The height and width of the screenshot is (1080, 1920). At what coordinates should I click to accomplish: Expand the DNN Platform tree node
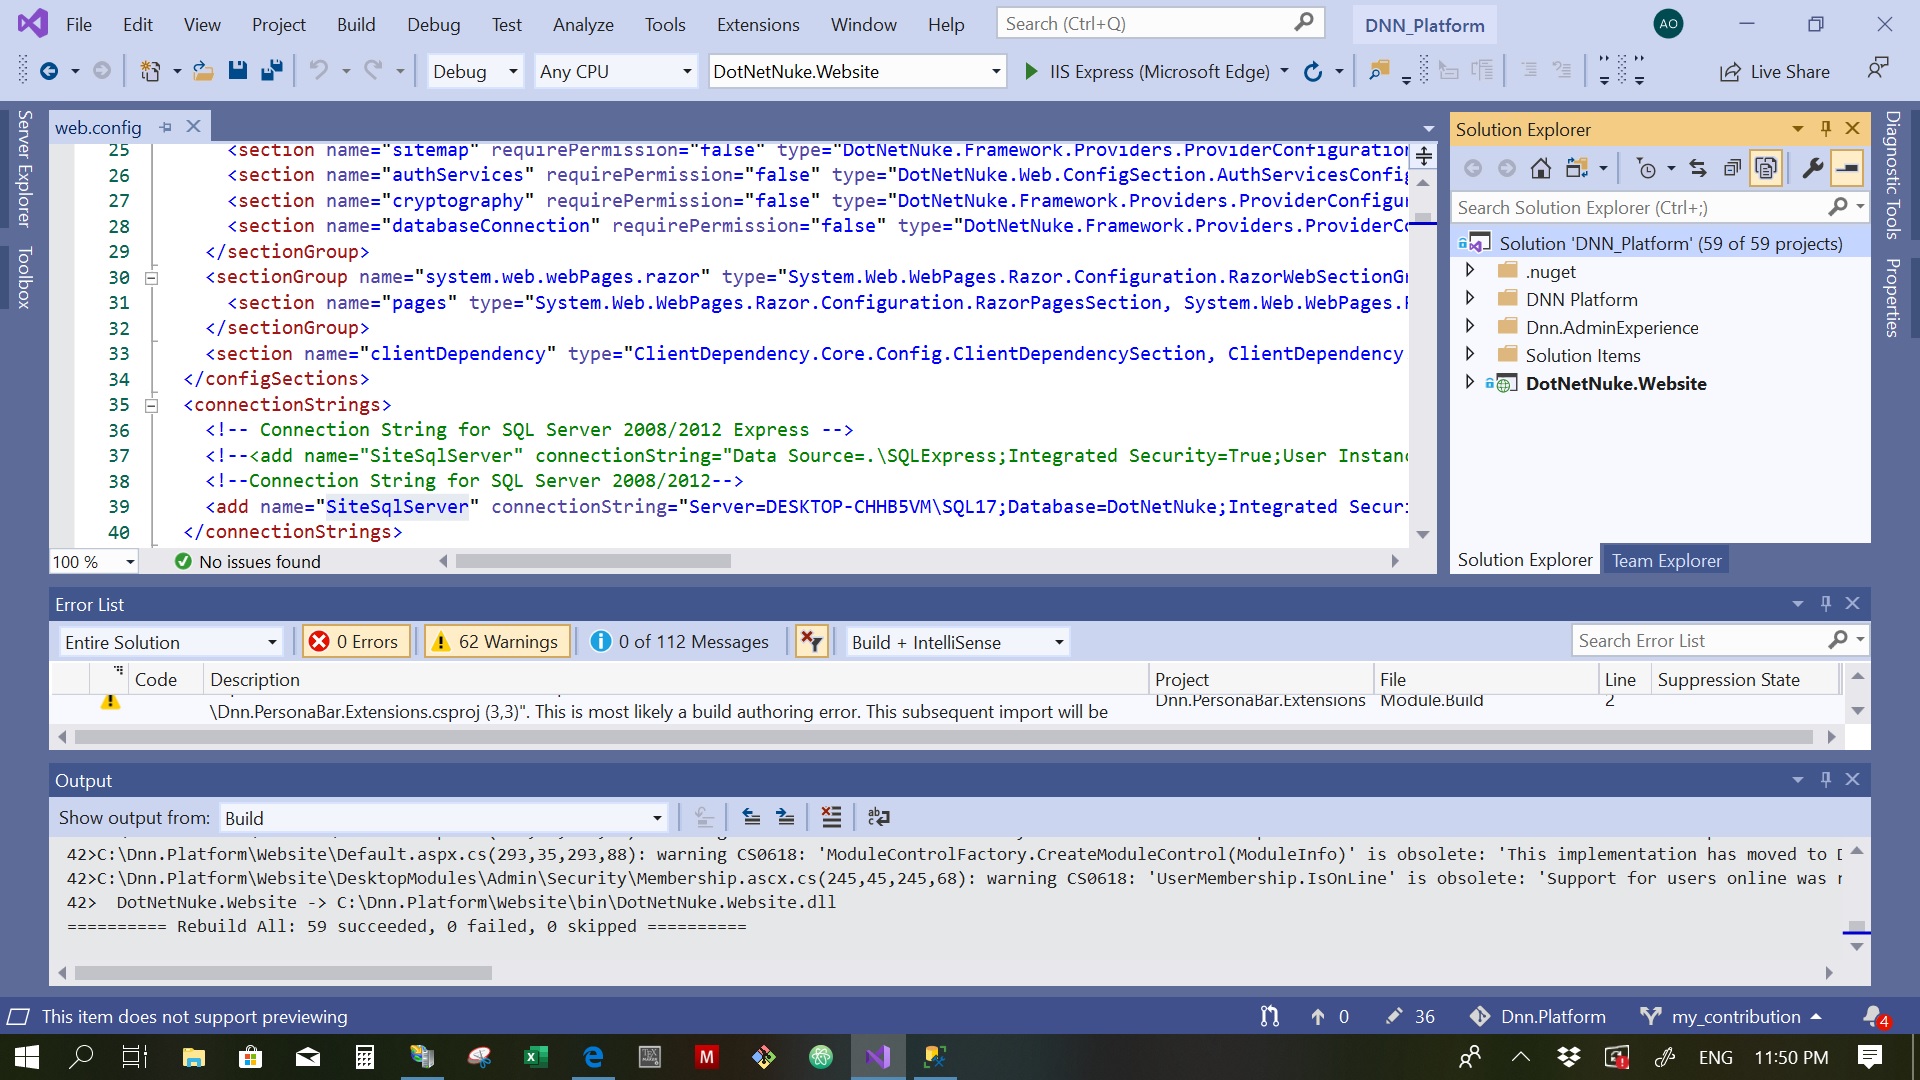coord(1470,297)
